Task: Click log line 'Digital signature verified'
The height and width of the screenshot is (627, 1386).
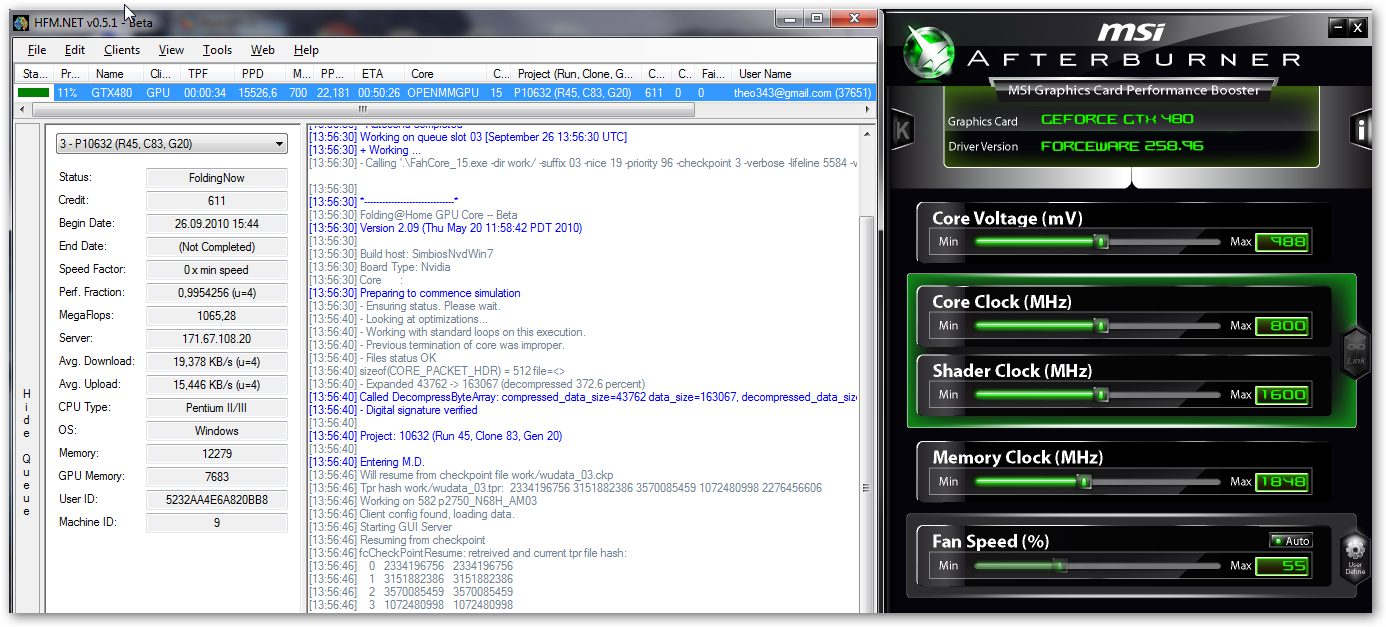Action: pyautogui.click(x=394, y=410)
